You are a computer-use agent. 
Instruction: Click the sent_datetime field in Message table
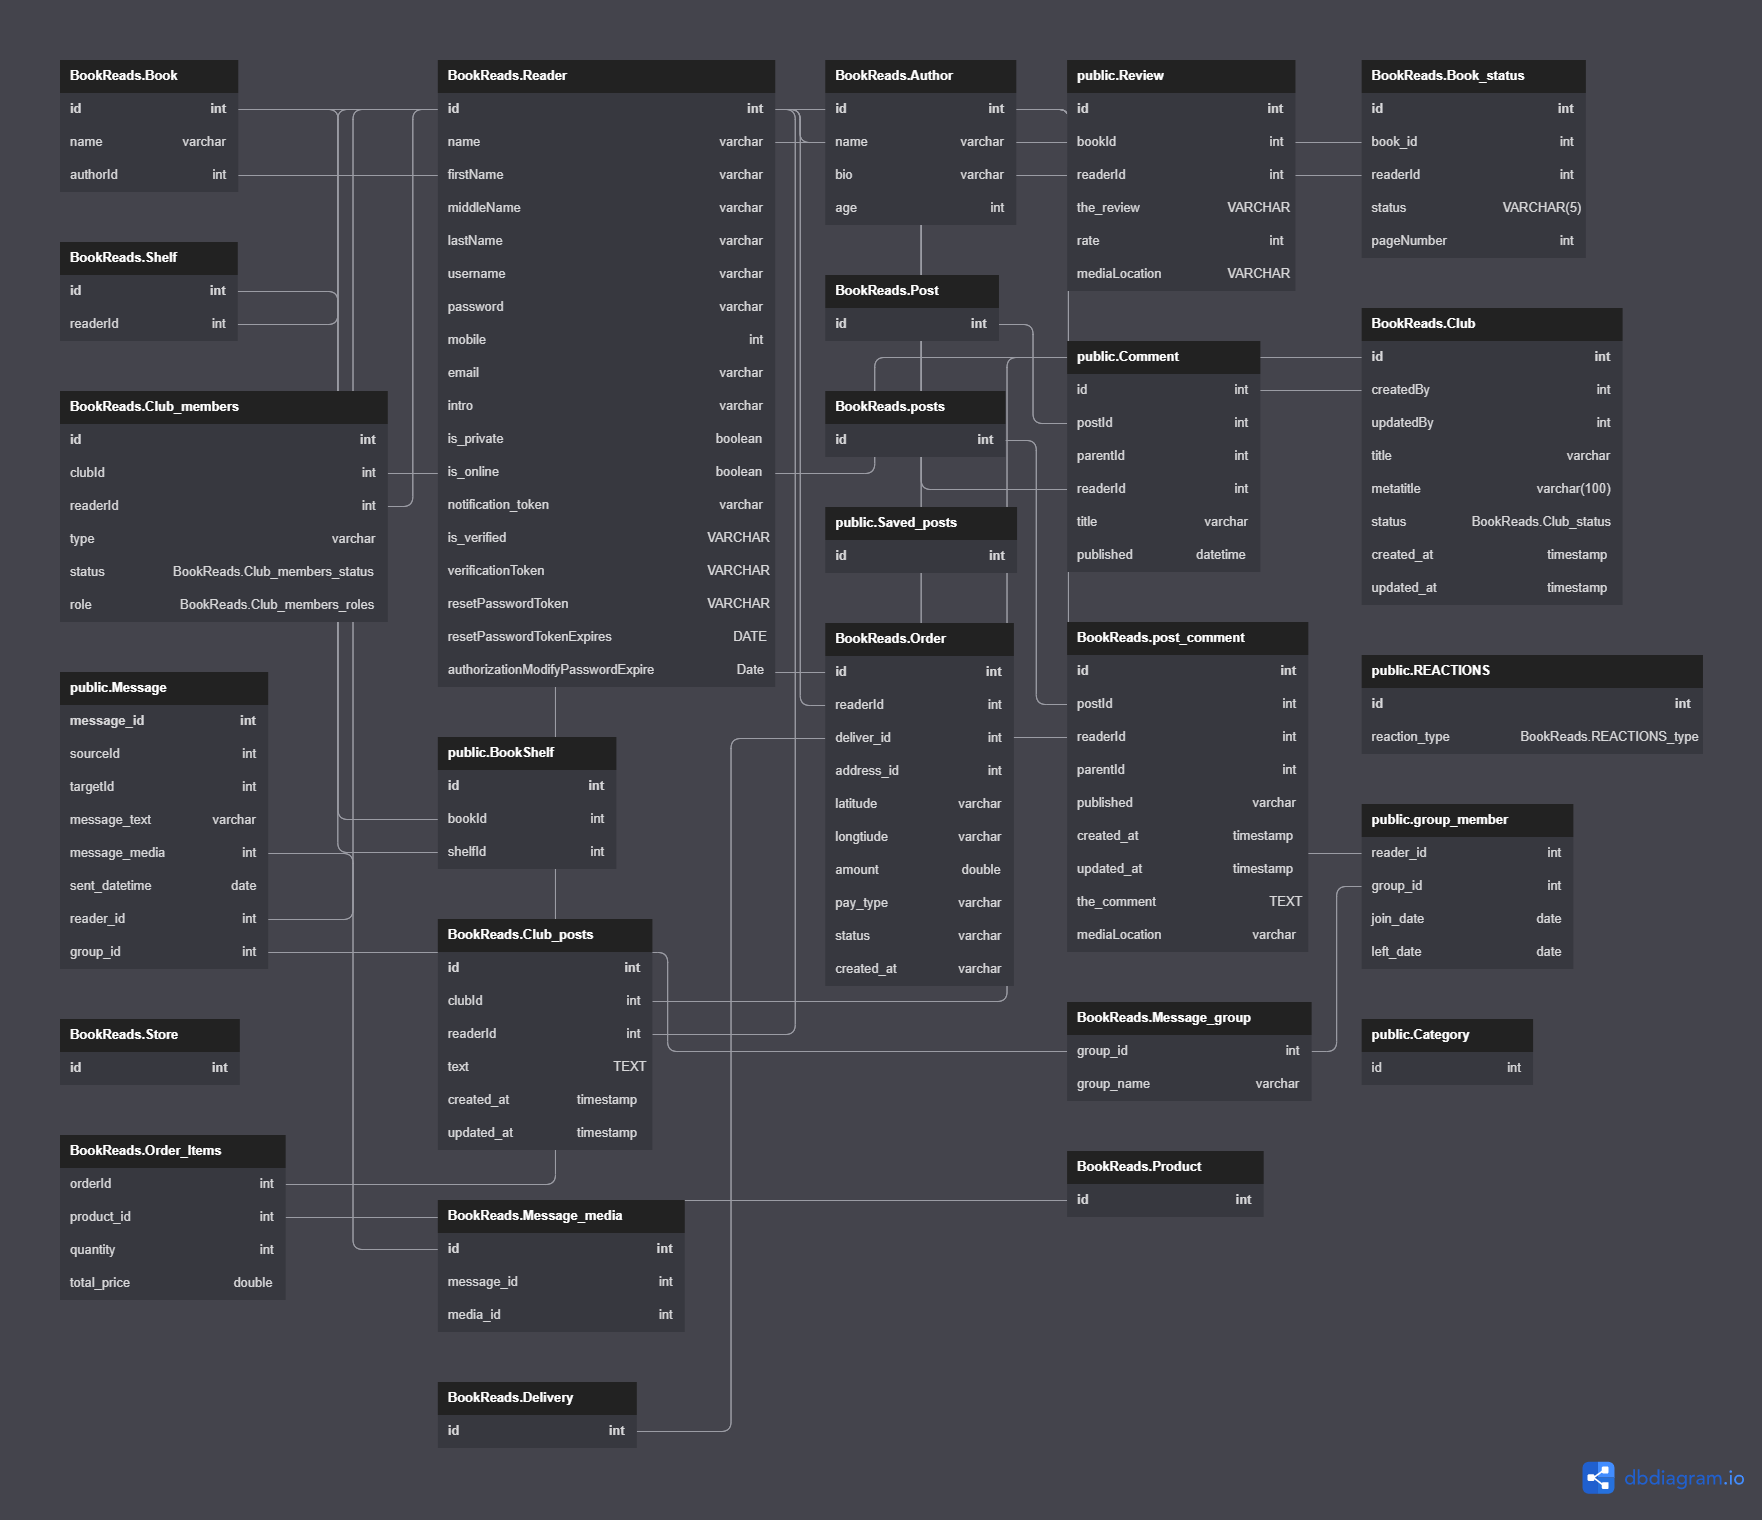pyautogui.click(x=164, y=886)
